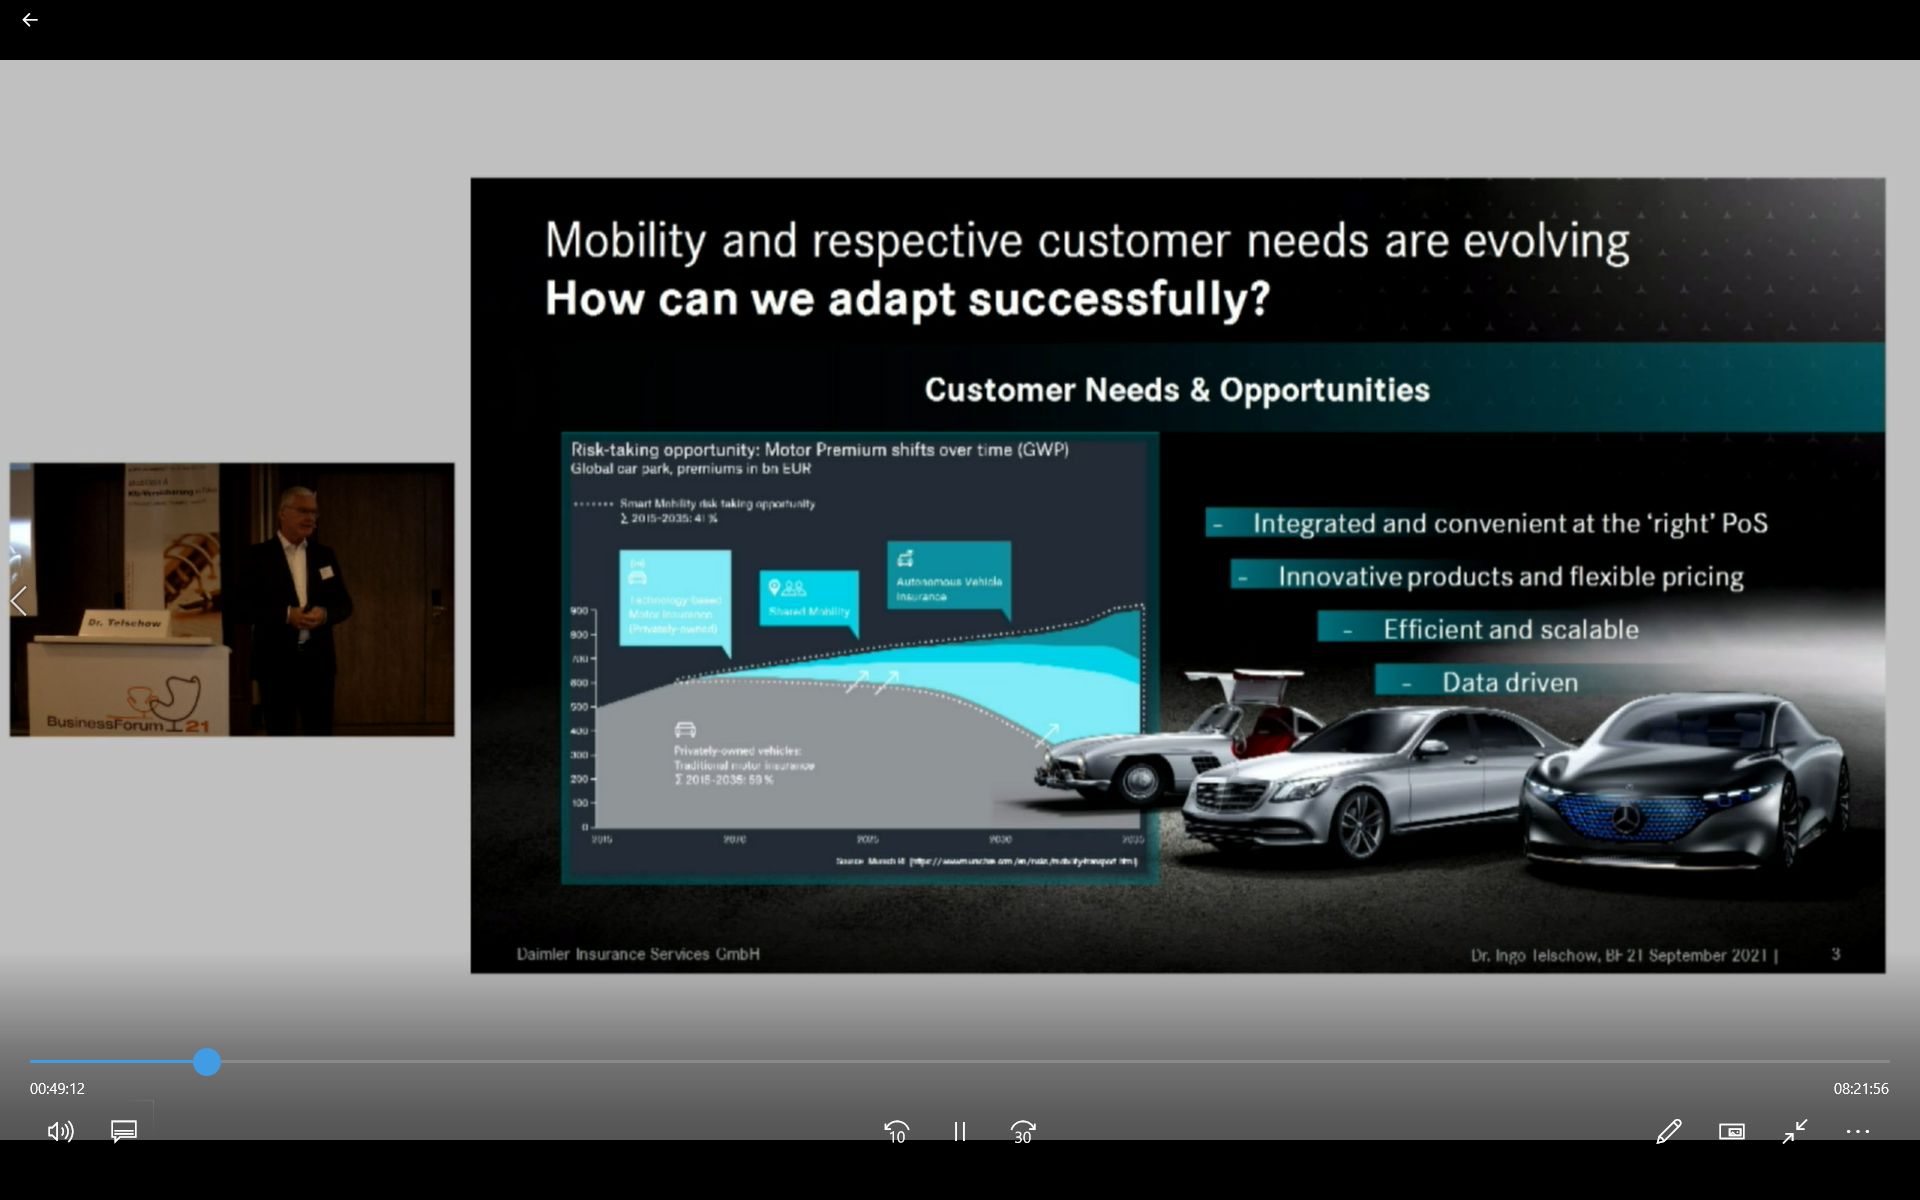
Task: Click the total duration 08:21:56 label
Action: tap(1860, 1088)
